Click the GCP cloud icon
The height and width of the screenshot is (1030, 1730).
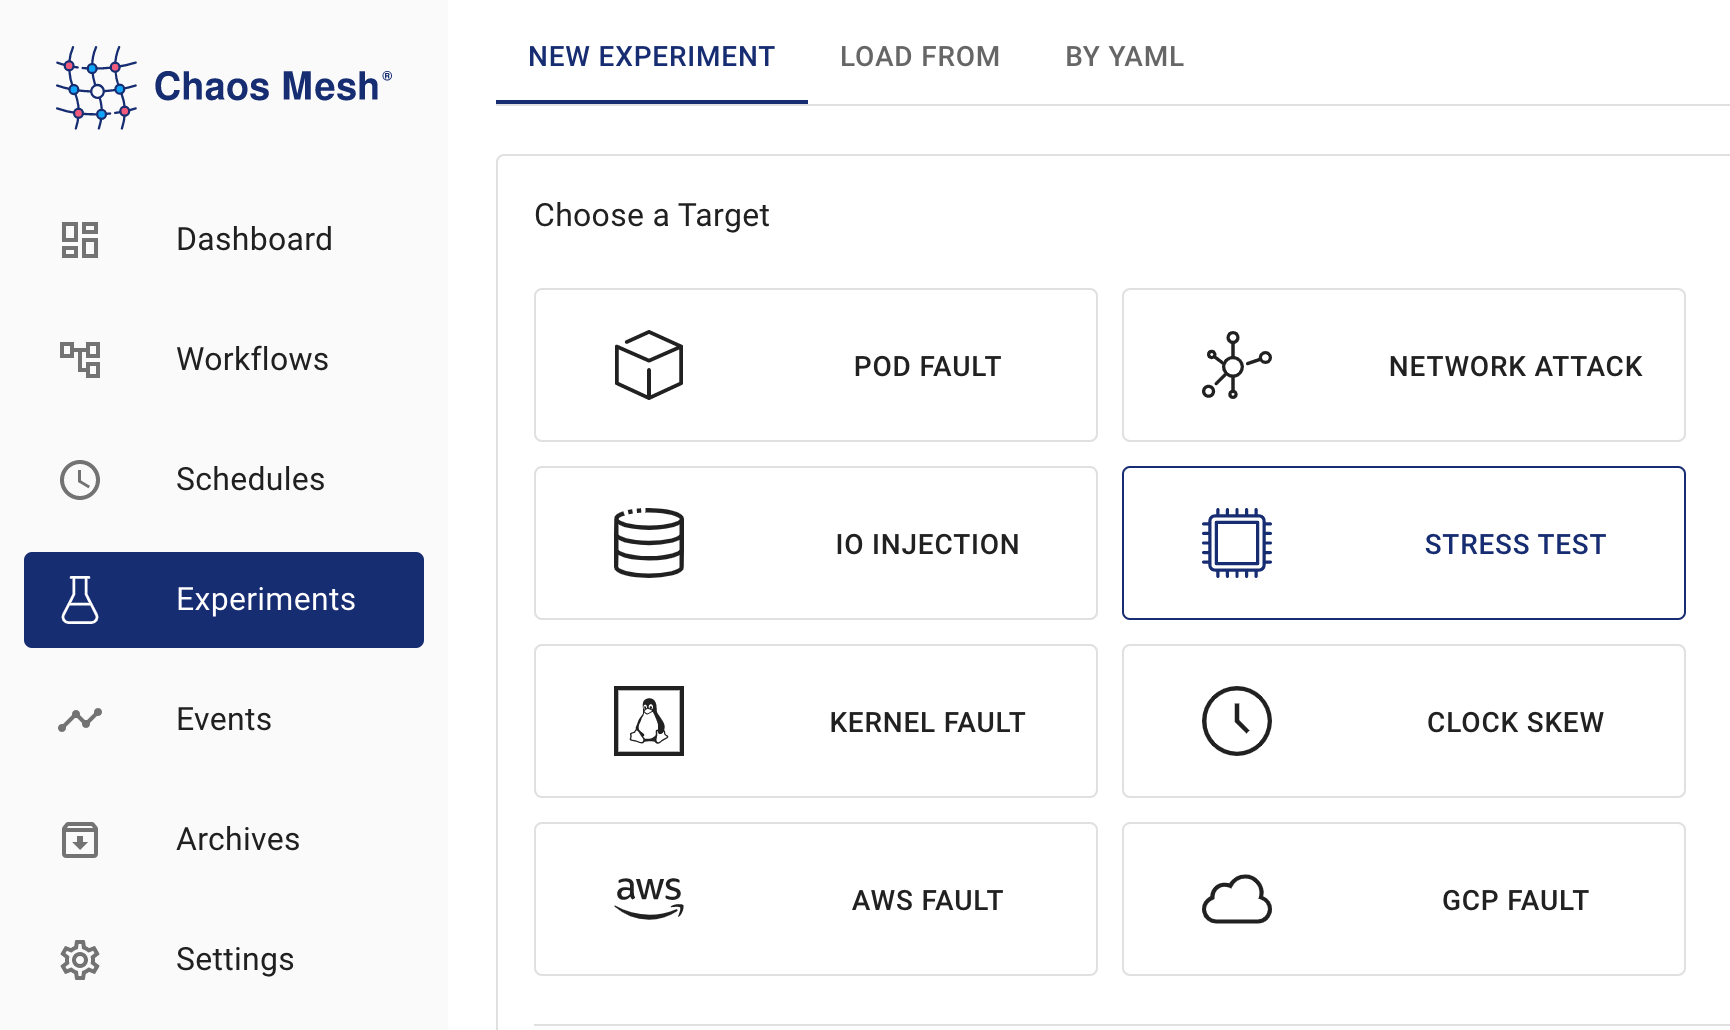coord(1237,899)
